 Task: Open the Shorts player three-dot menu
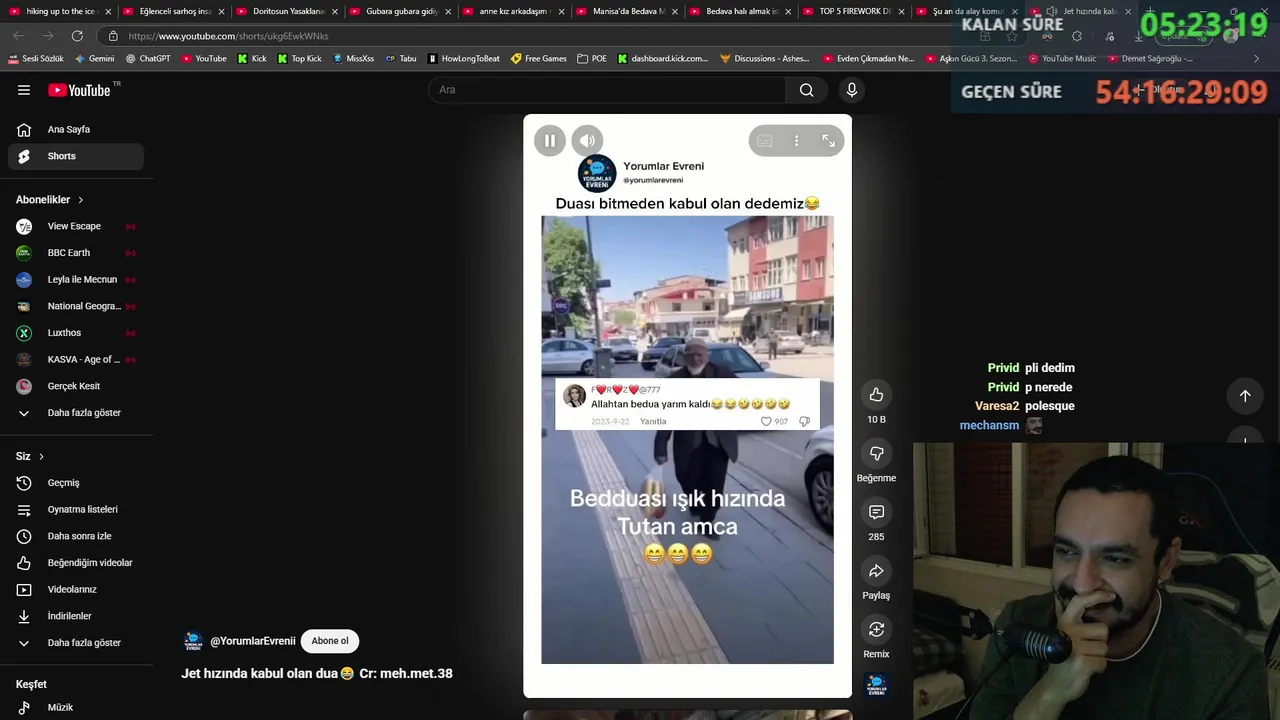(796, 141)
